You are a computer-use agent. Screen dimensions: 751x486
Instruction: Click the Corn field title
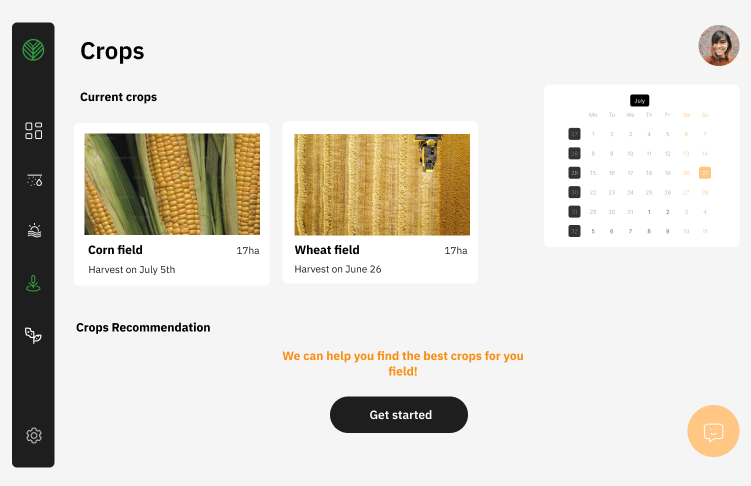click(116, 250)
